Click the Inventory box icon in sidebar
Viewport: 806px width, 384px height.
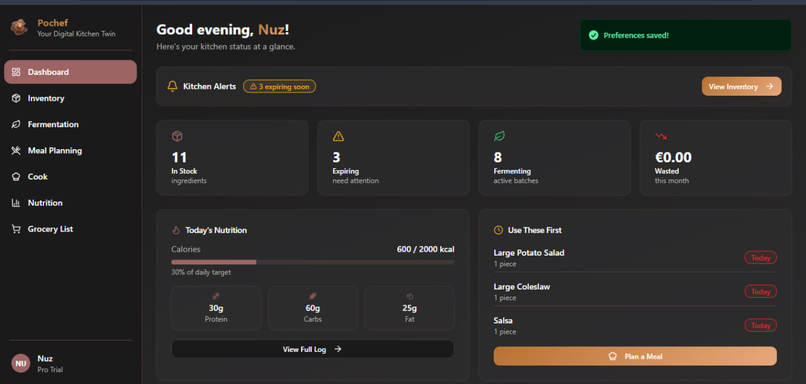point(16,98)
